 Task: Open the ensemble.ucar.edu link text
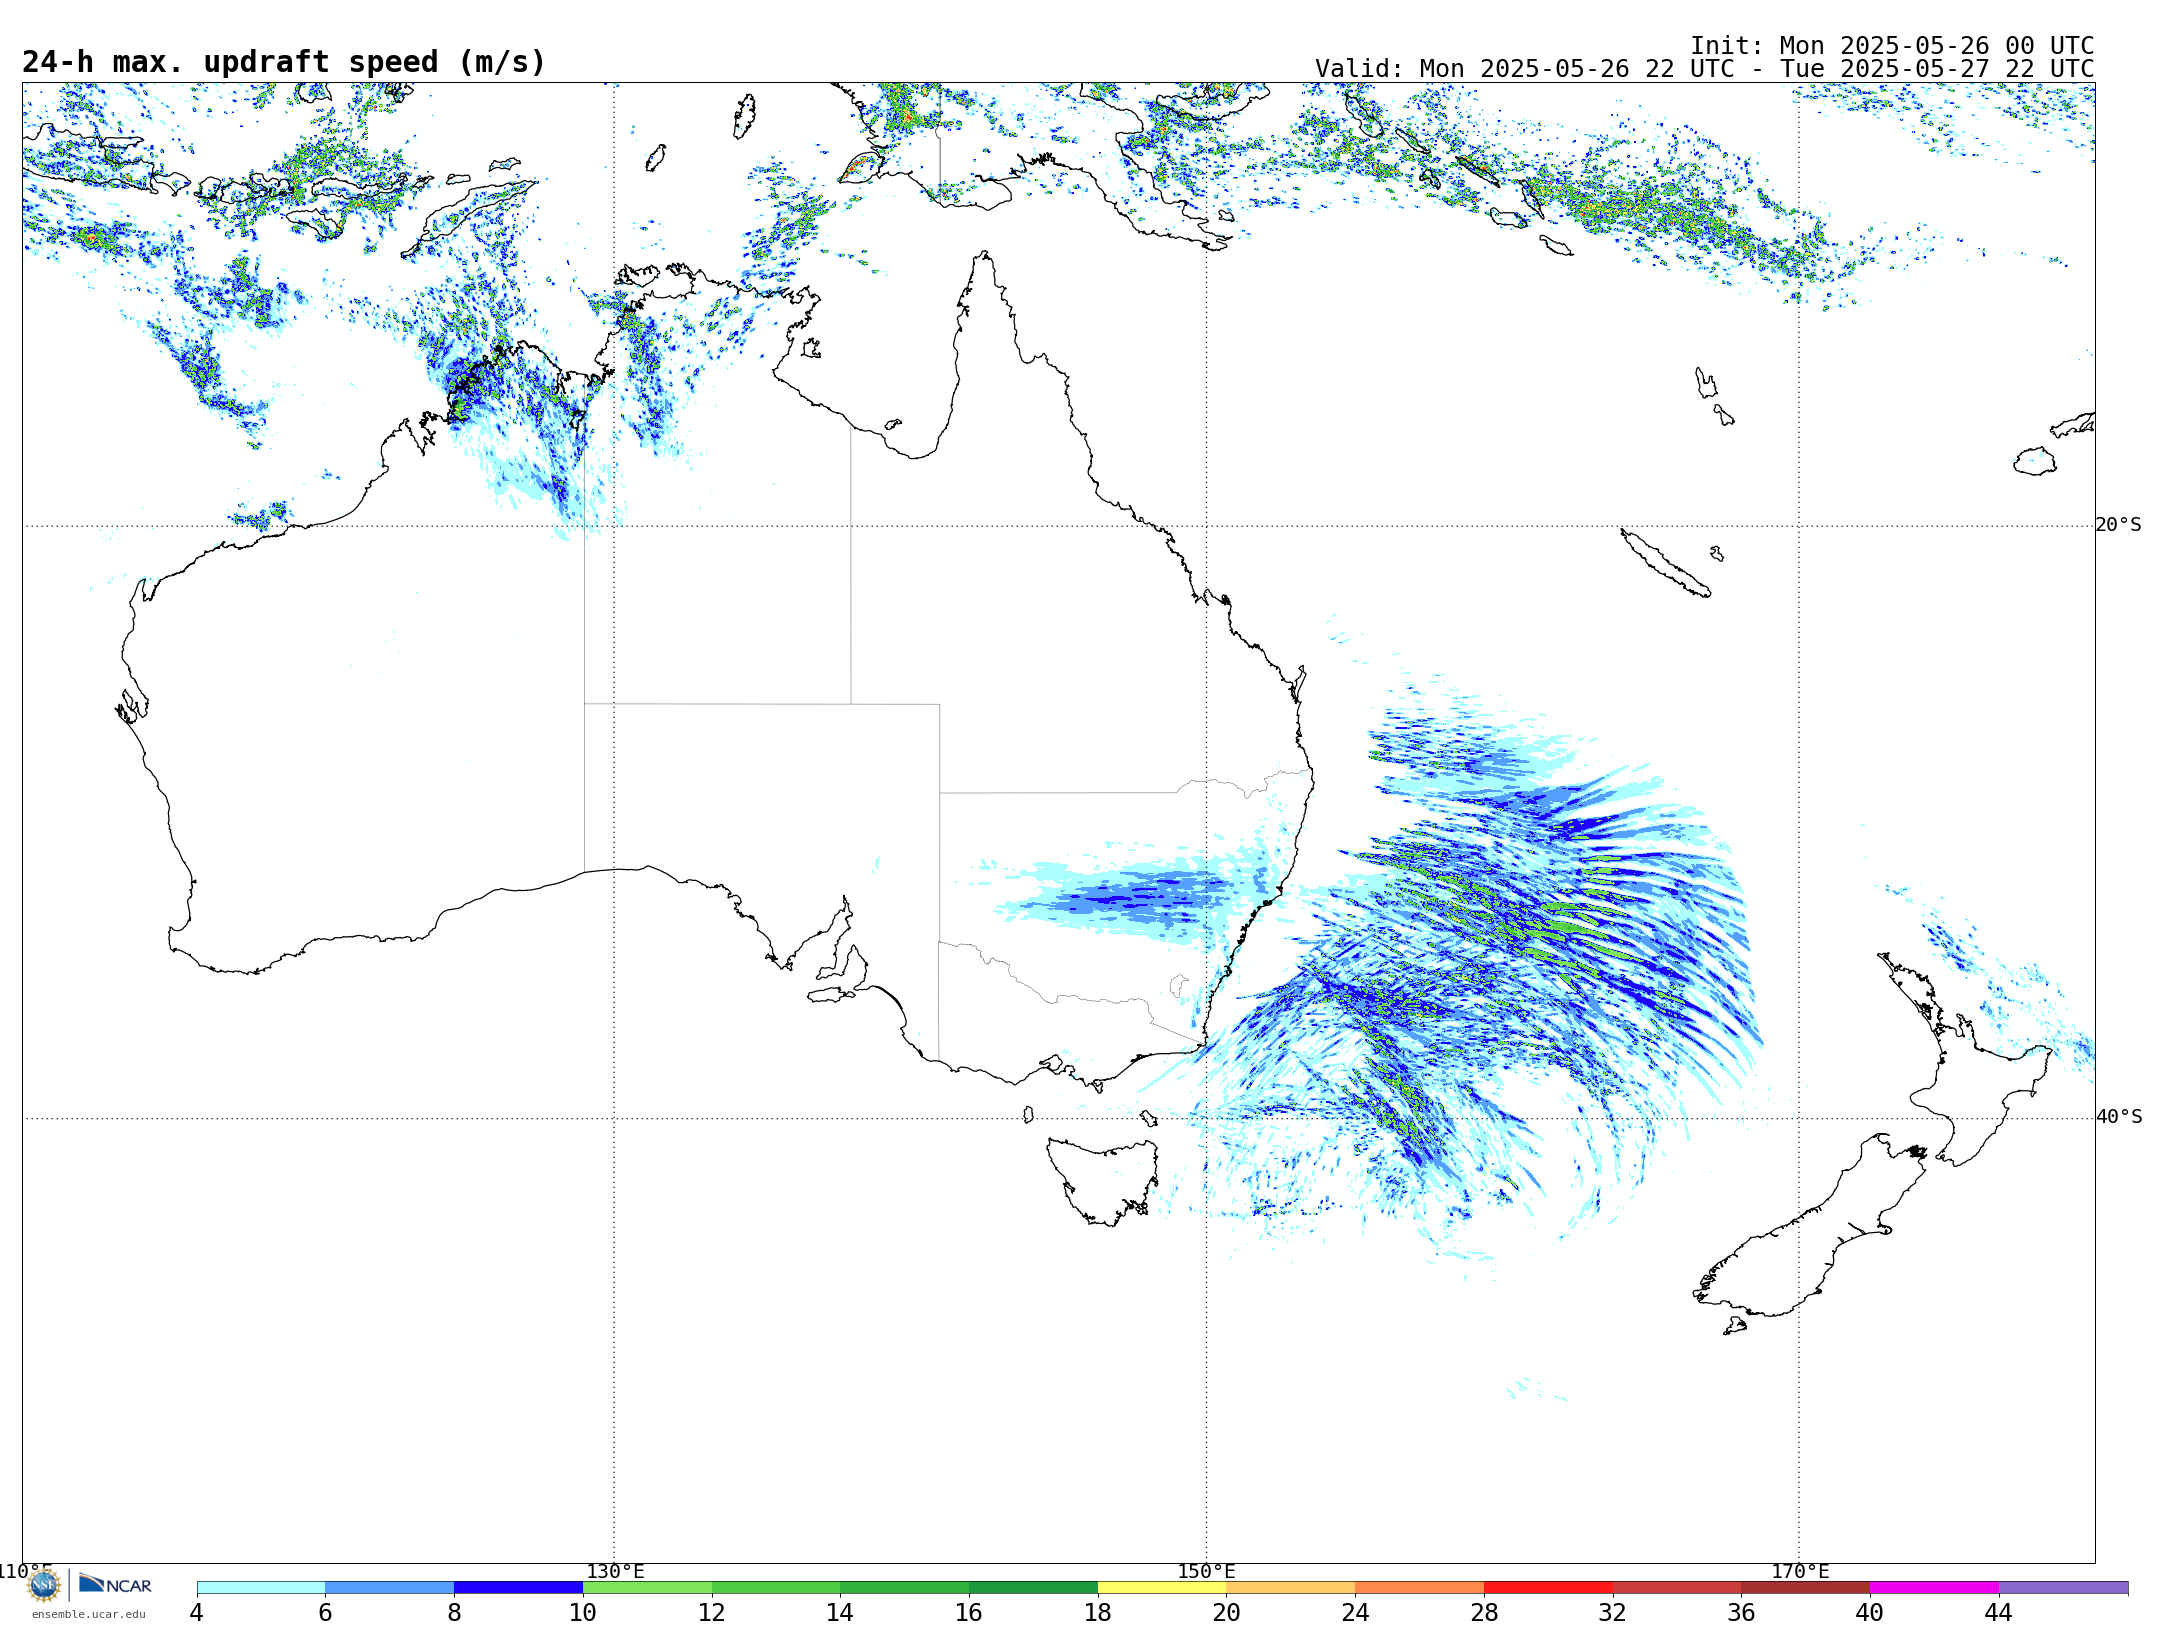[x=89, y=1614]
